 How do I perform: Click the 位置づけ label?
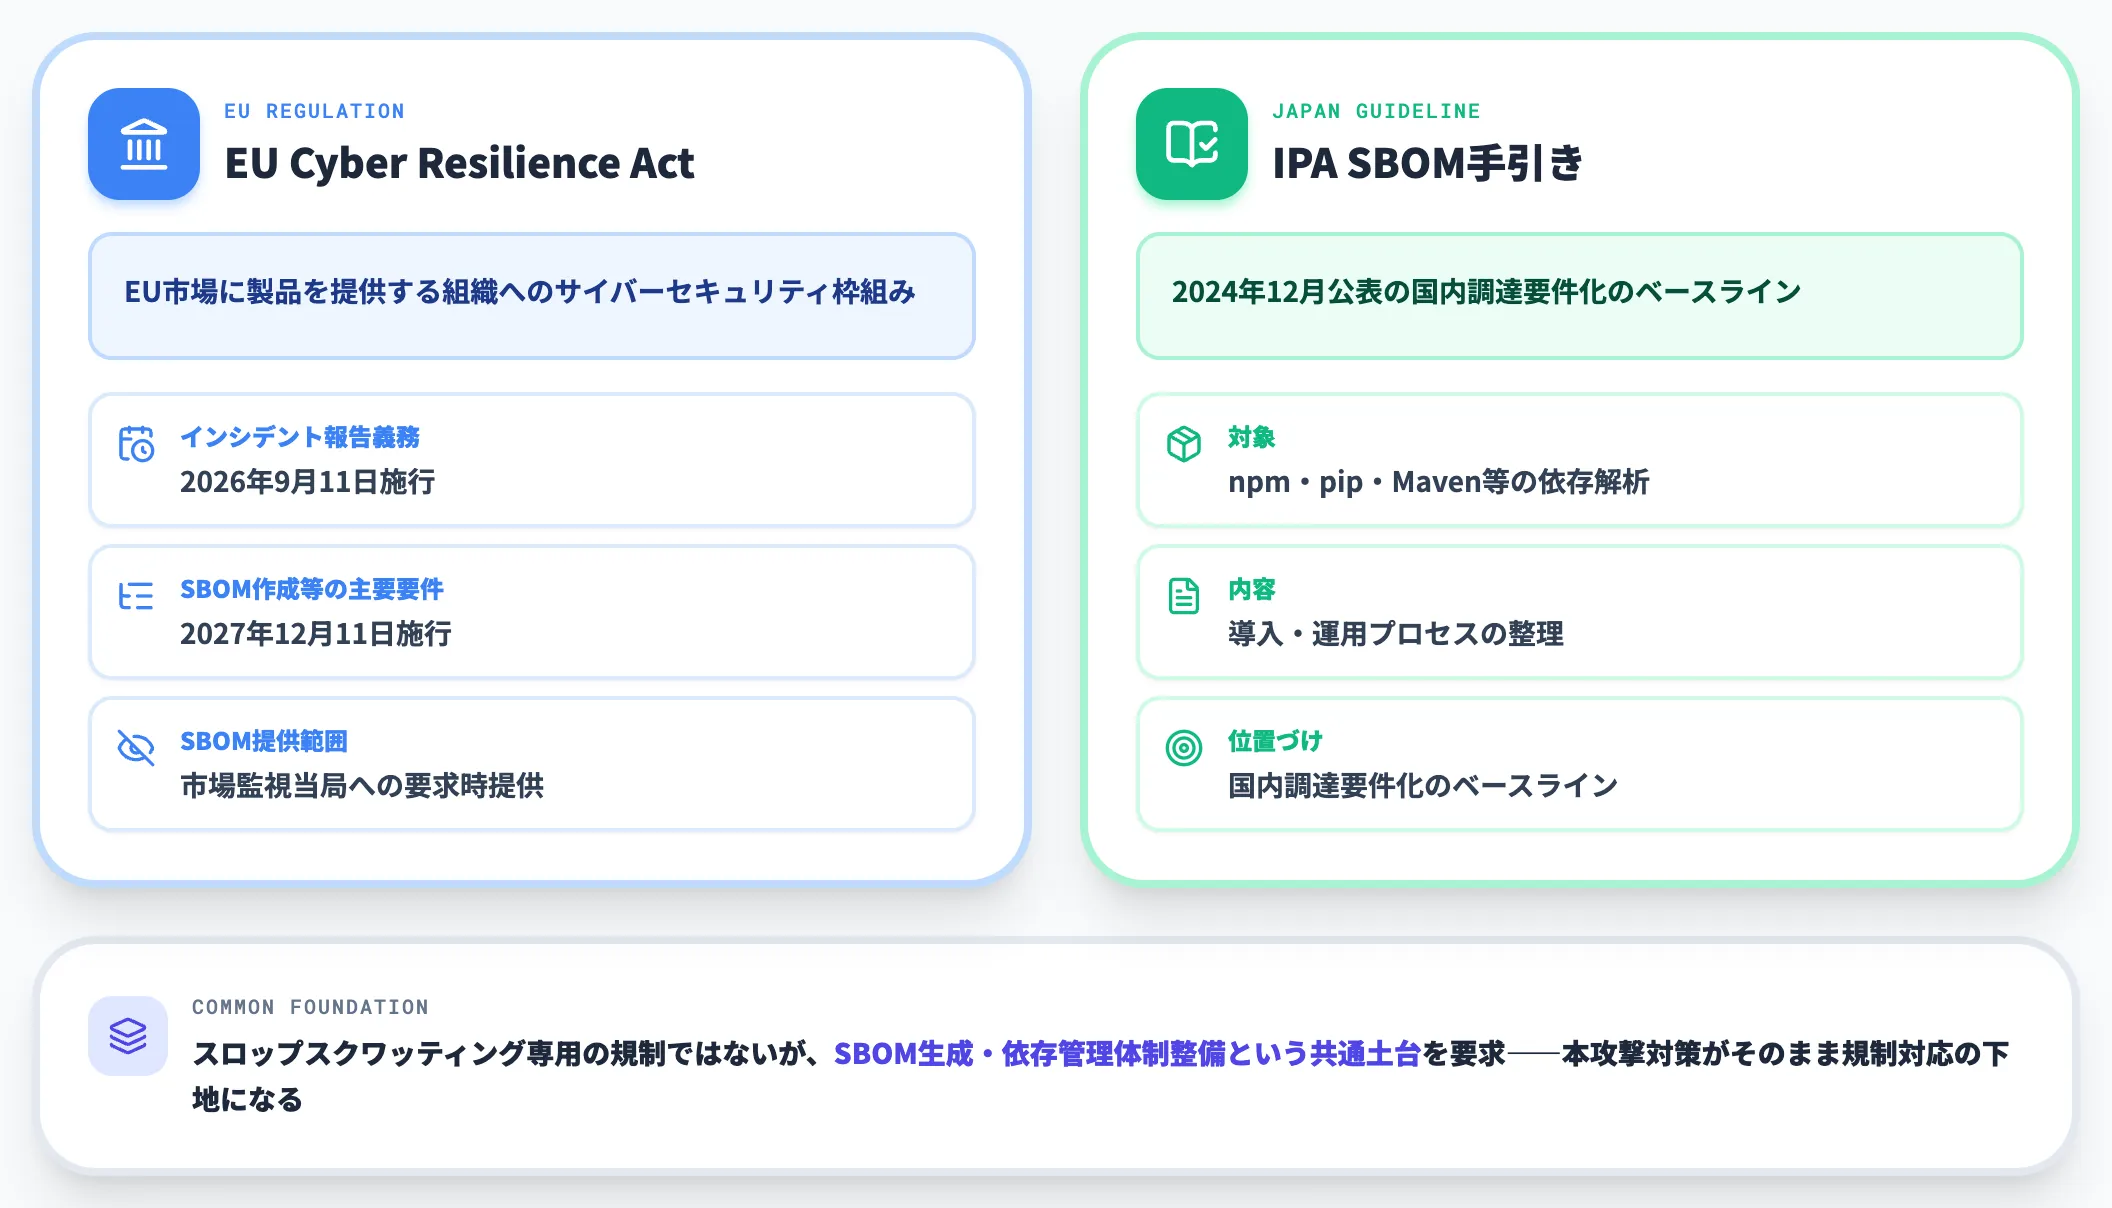pos(1276,741)
